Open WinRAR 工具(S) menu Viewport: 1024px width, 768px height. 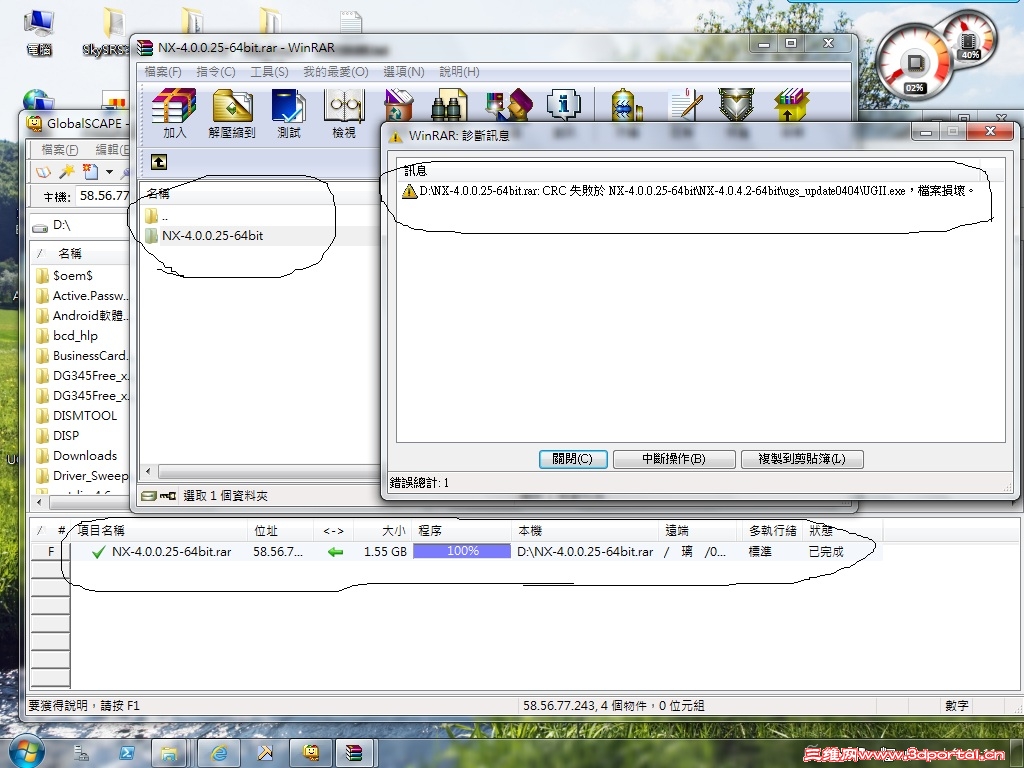[x=269, y=72]
